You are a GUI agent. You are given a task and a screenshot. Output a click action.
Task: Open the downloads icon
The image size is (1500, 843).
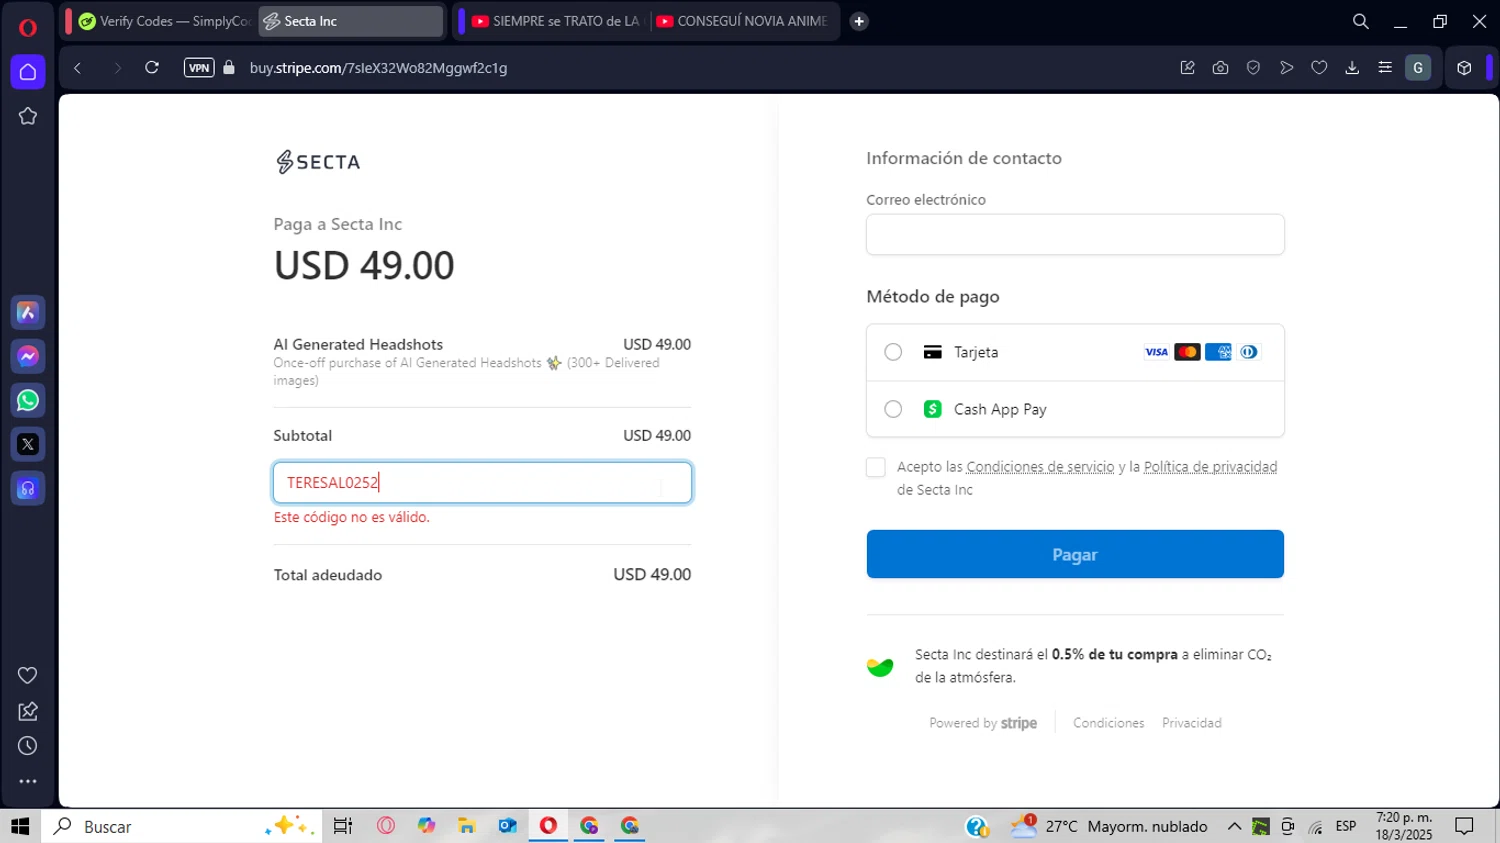coord(1352,68)
